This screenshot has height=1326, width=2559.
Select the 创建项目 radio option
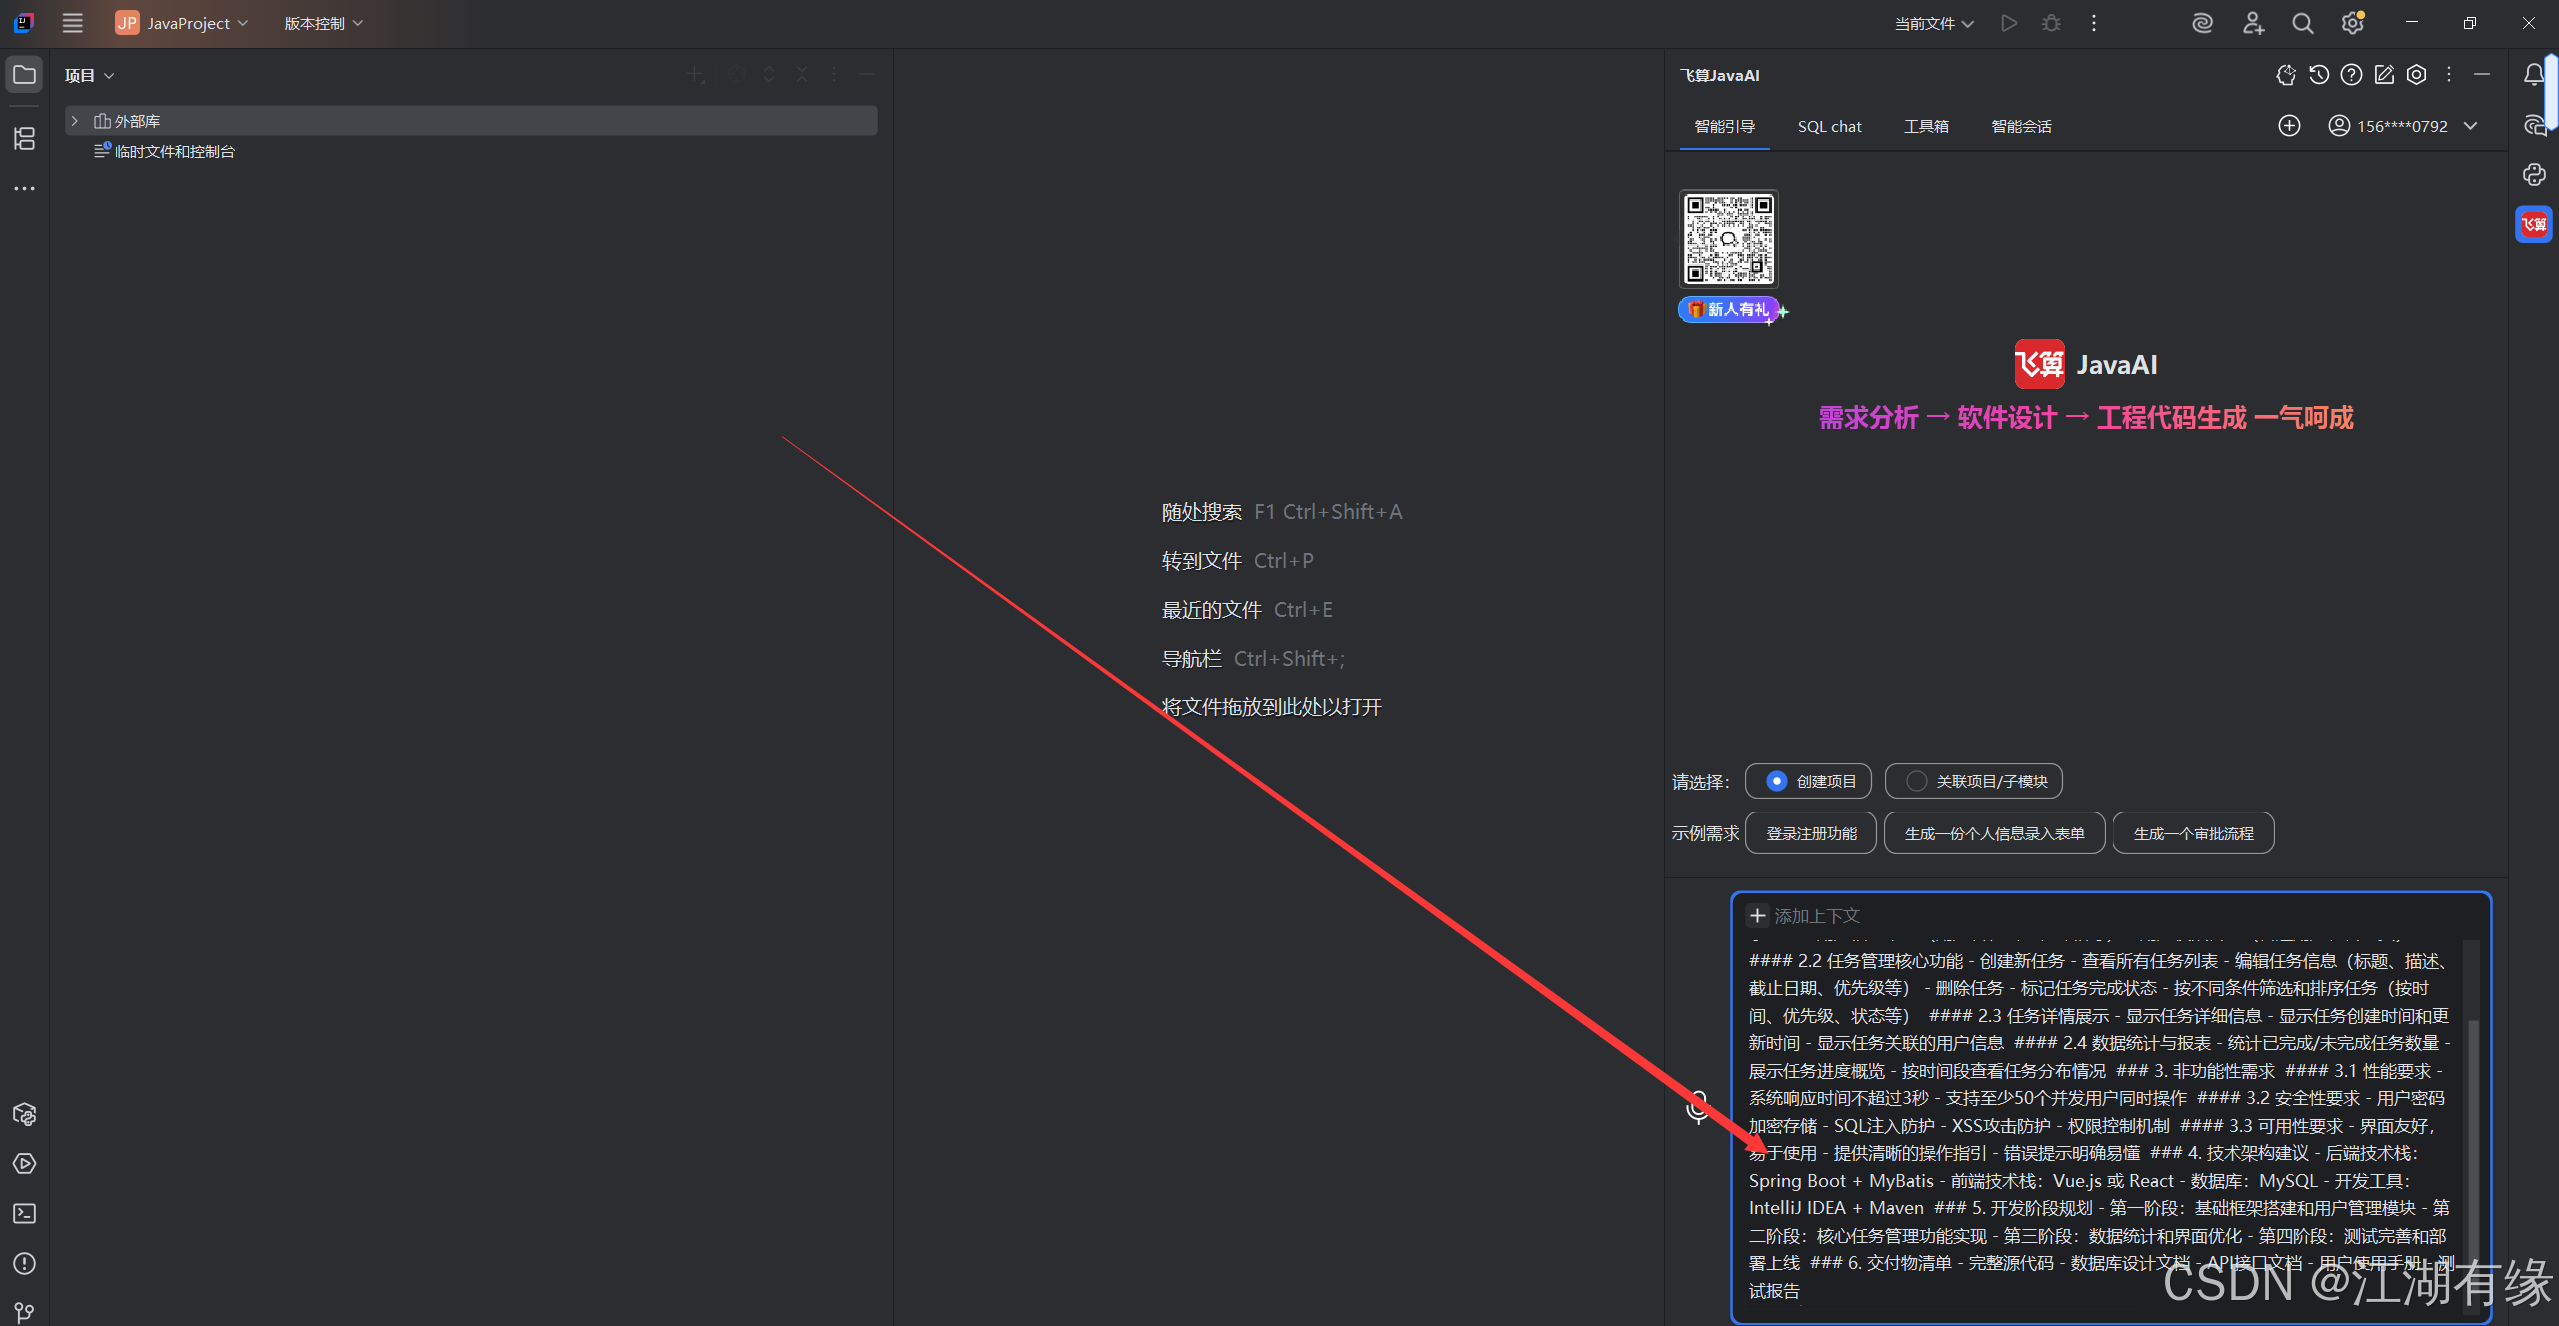point(1809,781)
